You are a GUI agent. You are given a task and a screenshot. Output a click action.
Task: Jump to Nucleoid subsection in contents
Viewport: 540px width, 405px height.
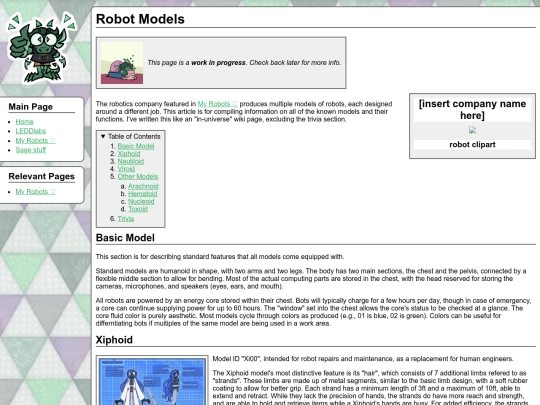[x=141, y=201]
